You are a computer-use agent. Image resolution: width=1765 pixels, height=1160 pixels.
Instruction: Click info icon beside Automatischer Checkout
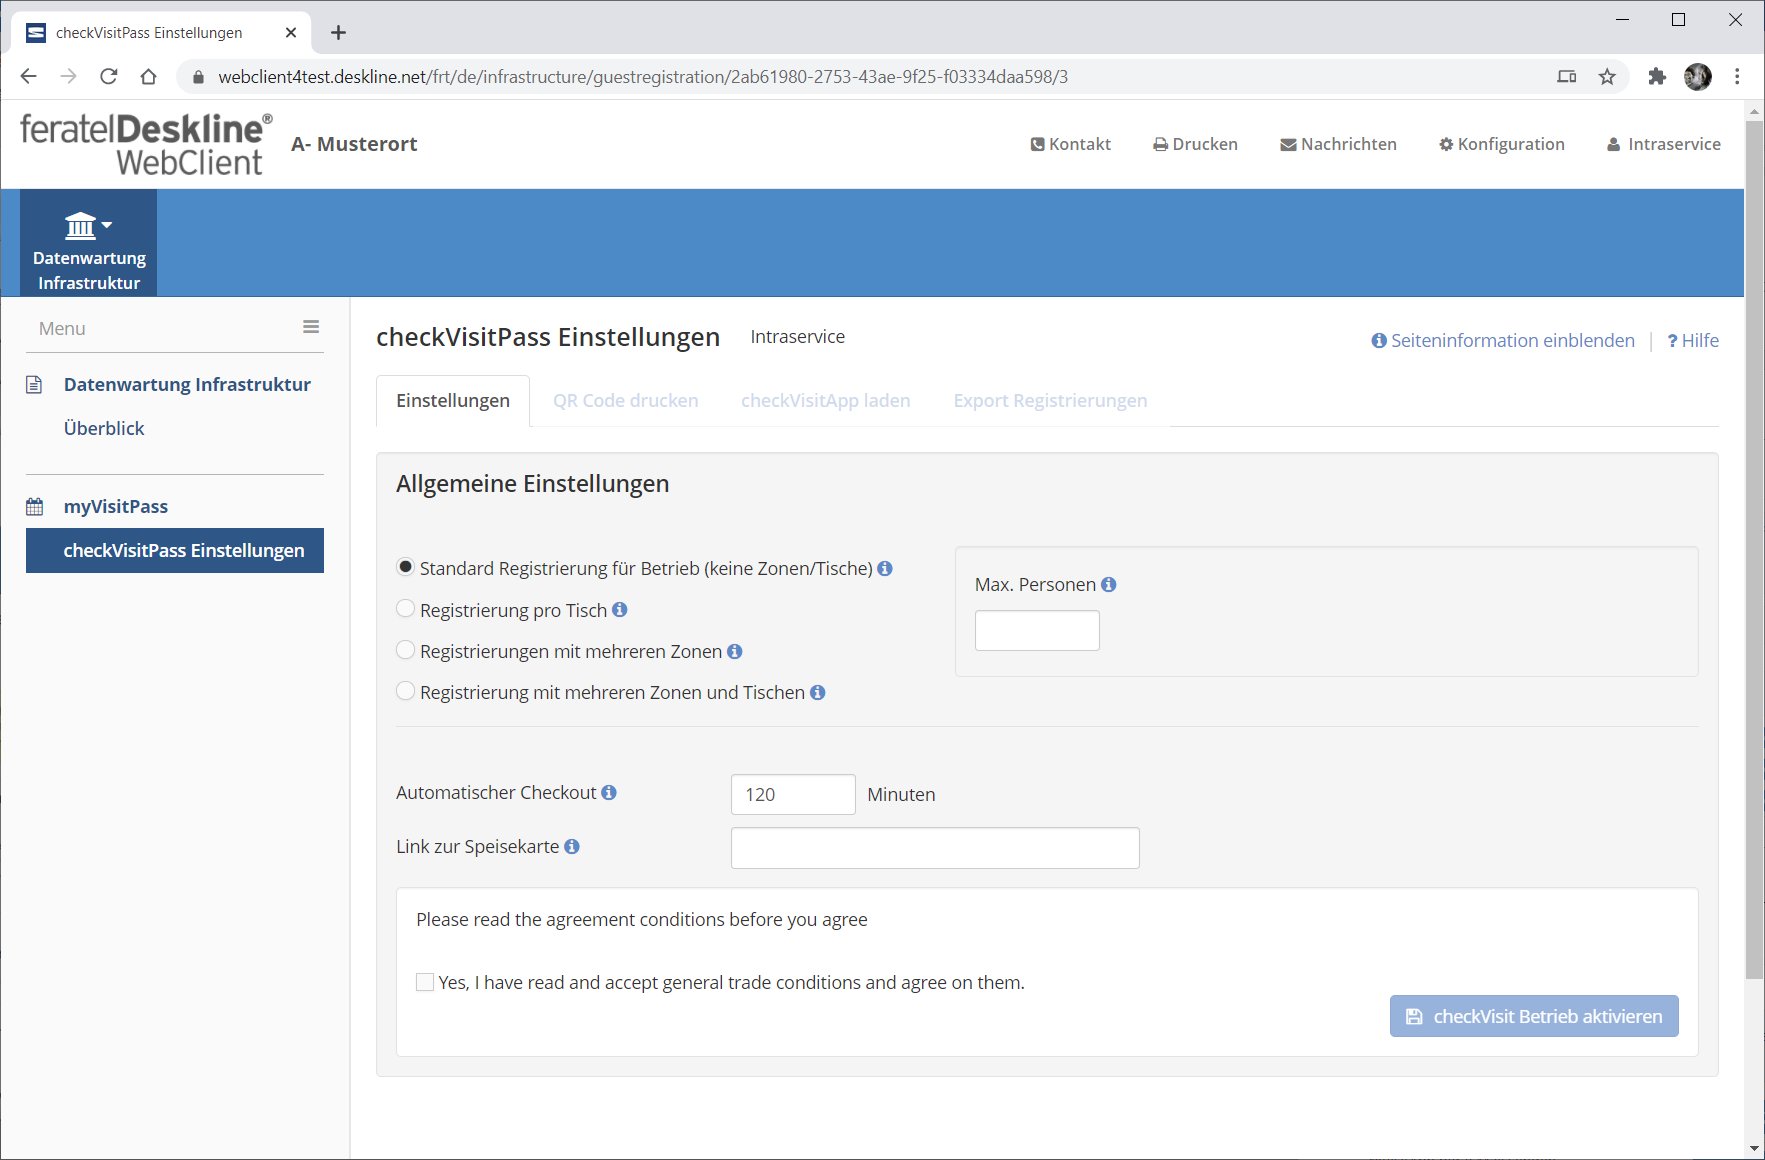pyautogui.click(x=609, y=793)
